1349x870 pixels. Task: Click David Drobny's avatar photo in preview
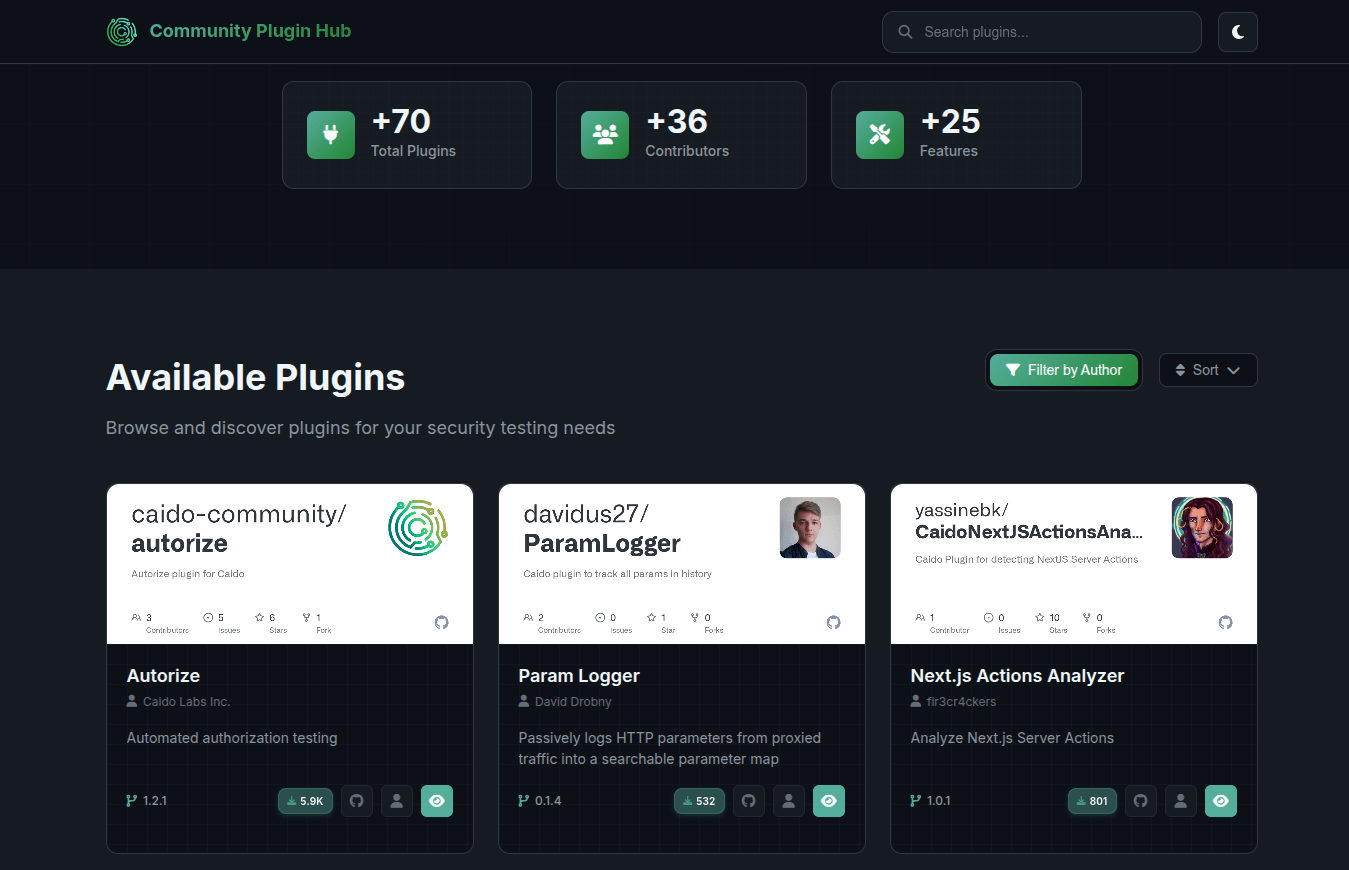[810, 527]
